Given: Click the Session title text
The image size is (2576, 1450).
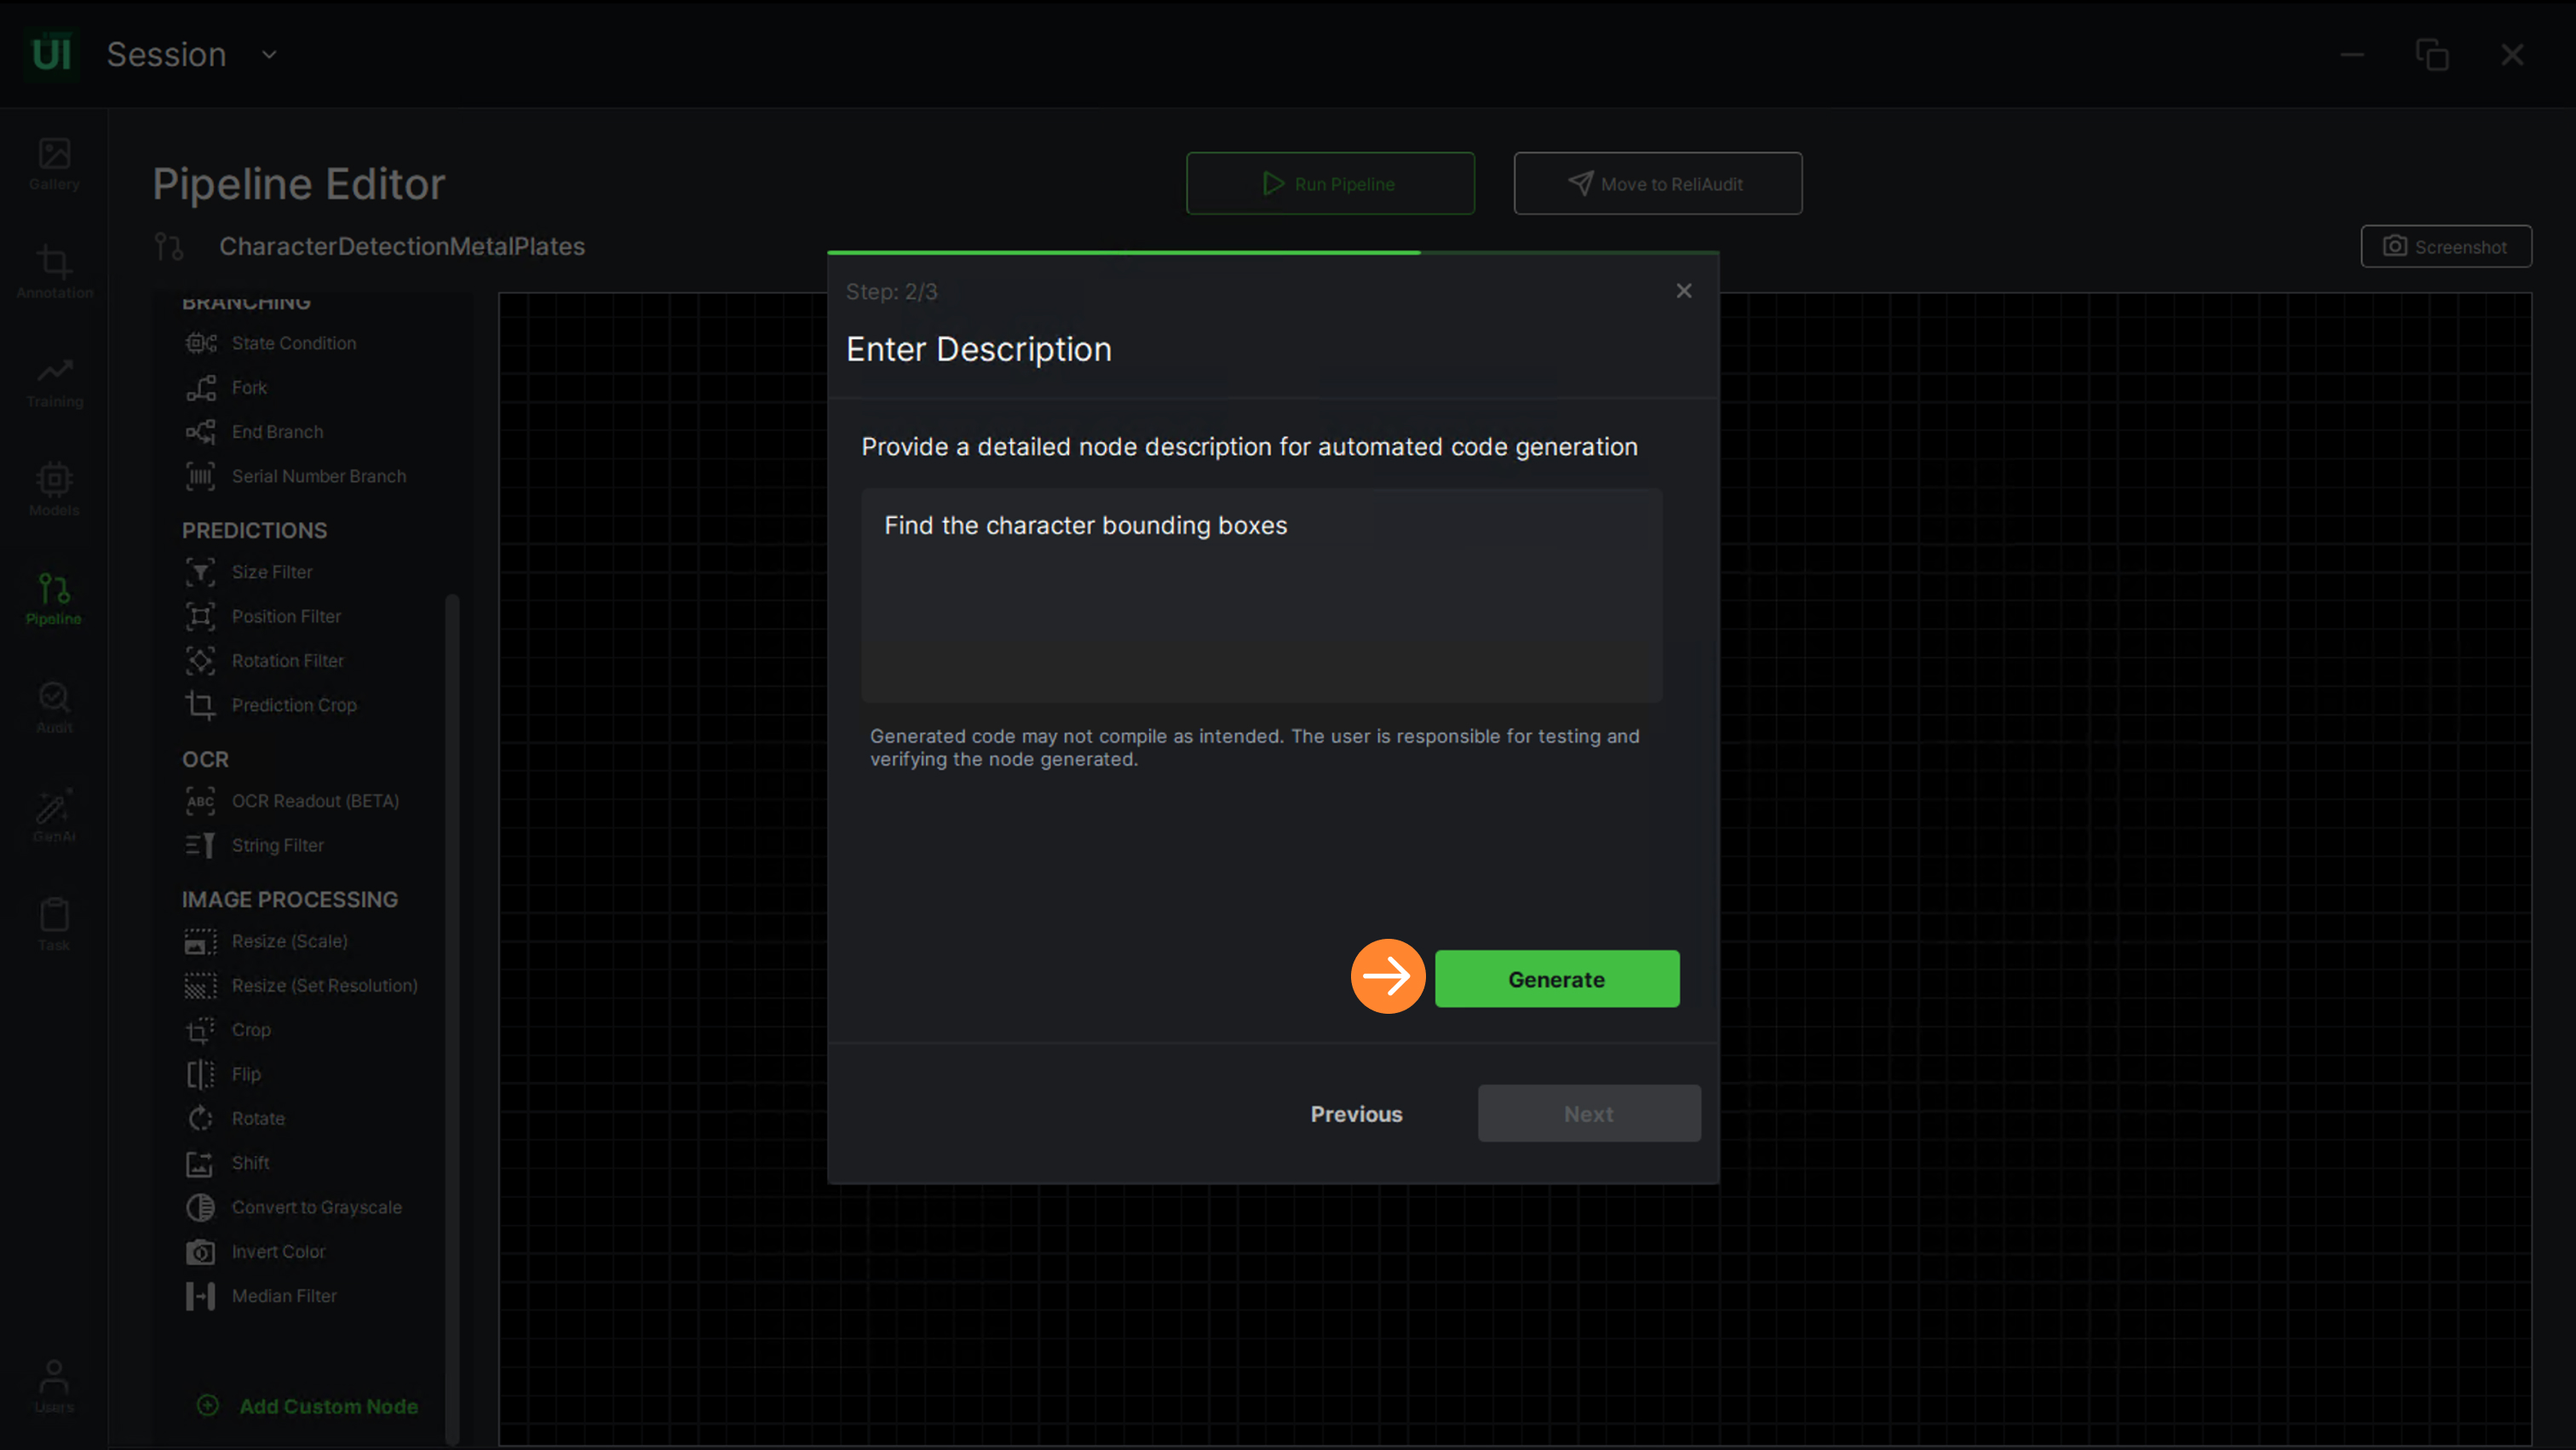Looking at the screenshot, I should [167, 54].
